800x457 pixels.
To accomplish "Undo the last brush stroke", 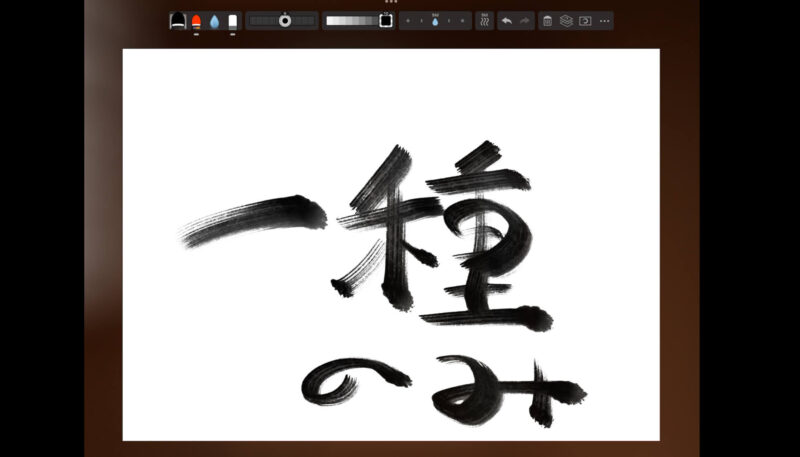I will 507,21.
